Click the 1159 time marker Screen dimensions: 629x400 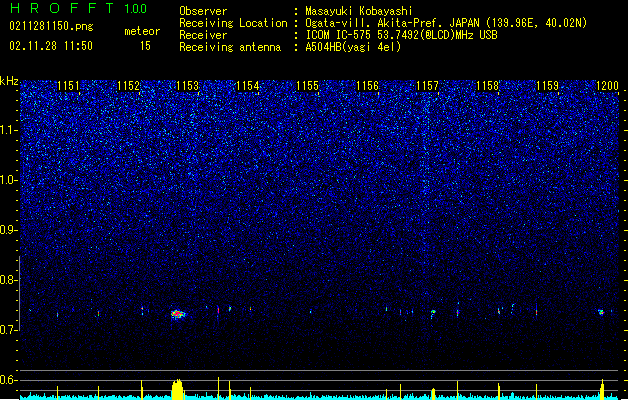click(547, 86)
